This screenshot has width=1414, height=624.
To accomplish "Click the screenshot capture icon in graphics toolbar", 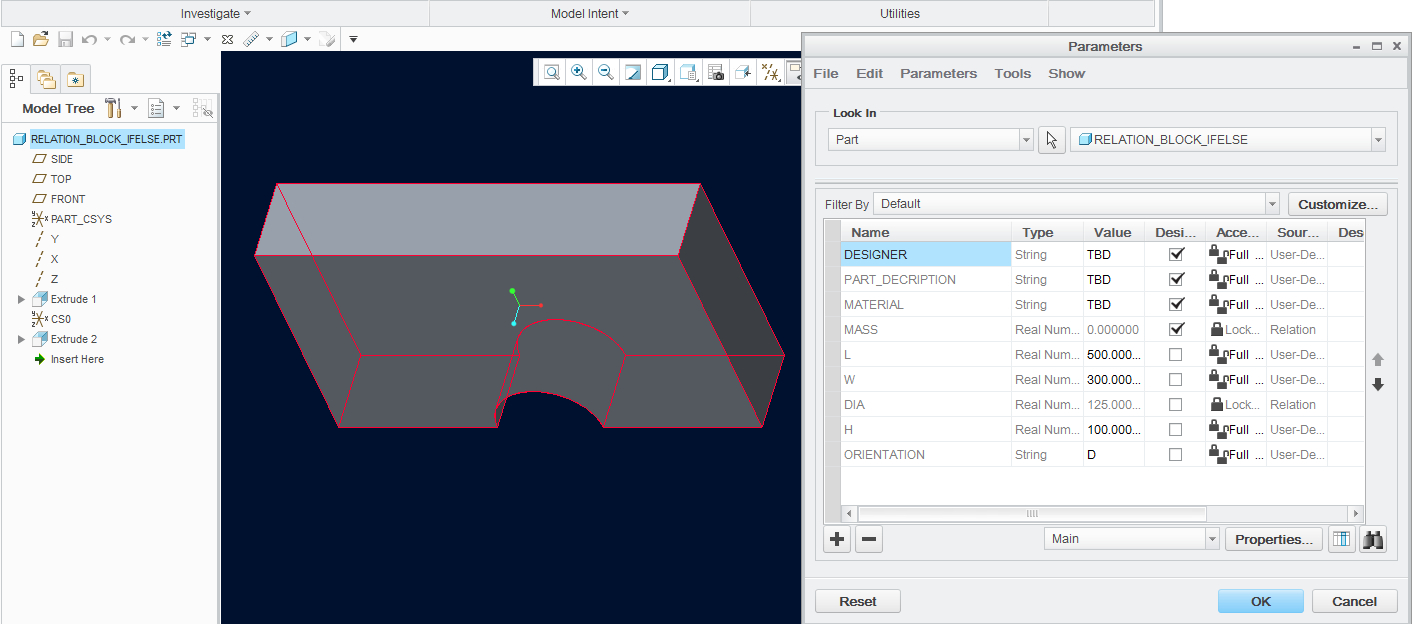I will pos(716,72).
